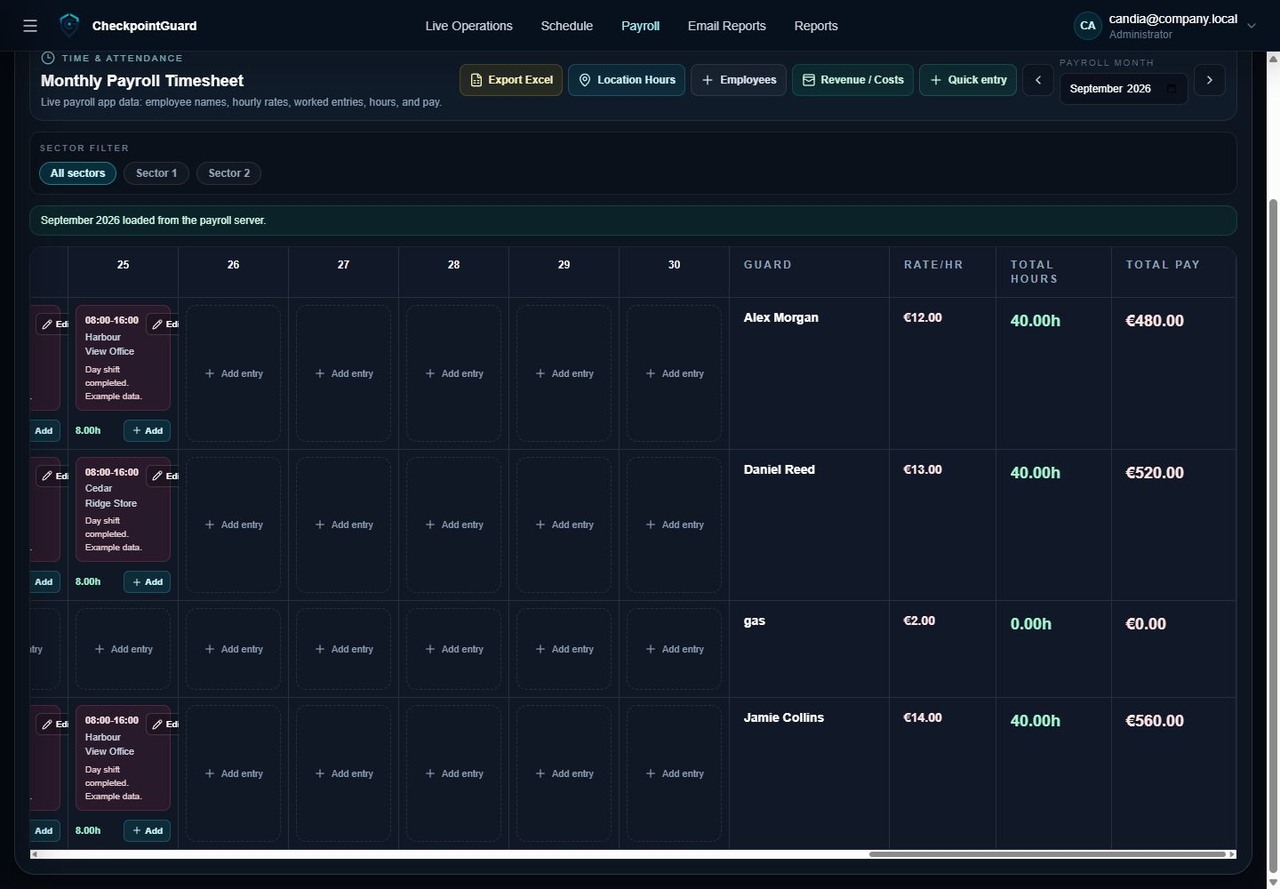
Task: Add entry for Jamie Collins on day 27
Action: (343, 774)
